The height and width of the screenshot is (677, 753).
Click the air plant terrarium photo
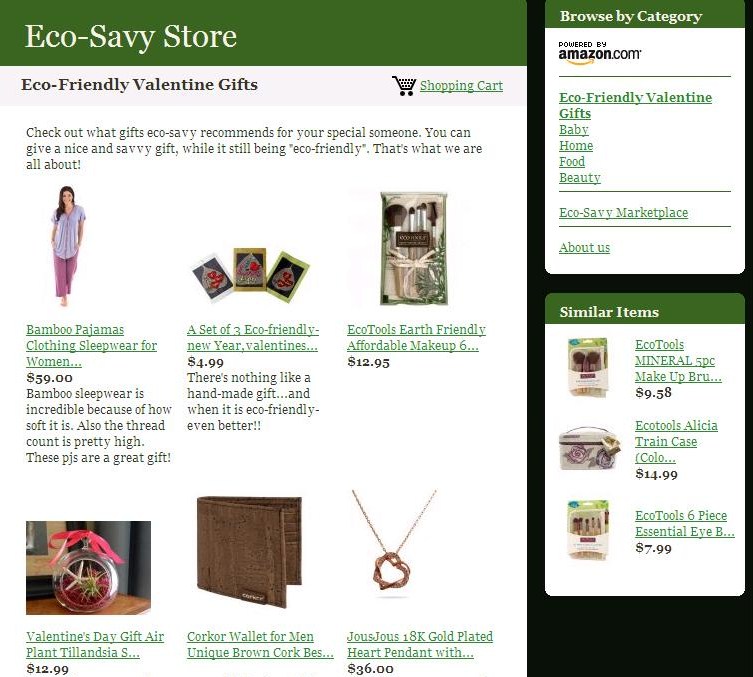(88, 568)
